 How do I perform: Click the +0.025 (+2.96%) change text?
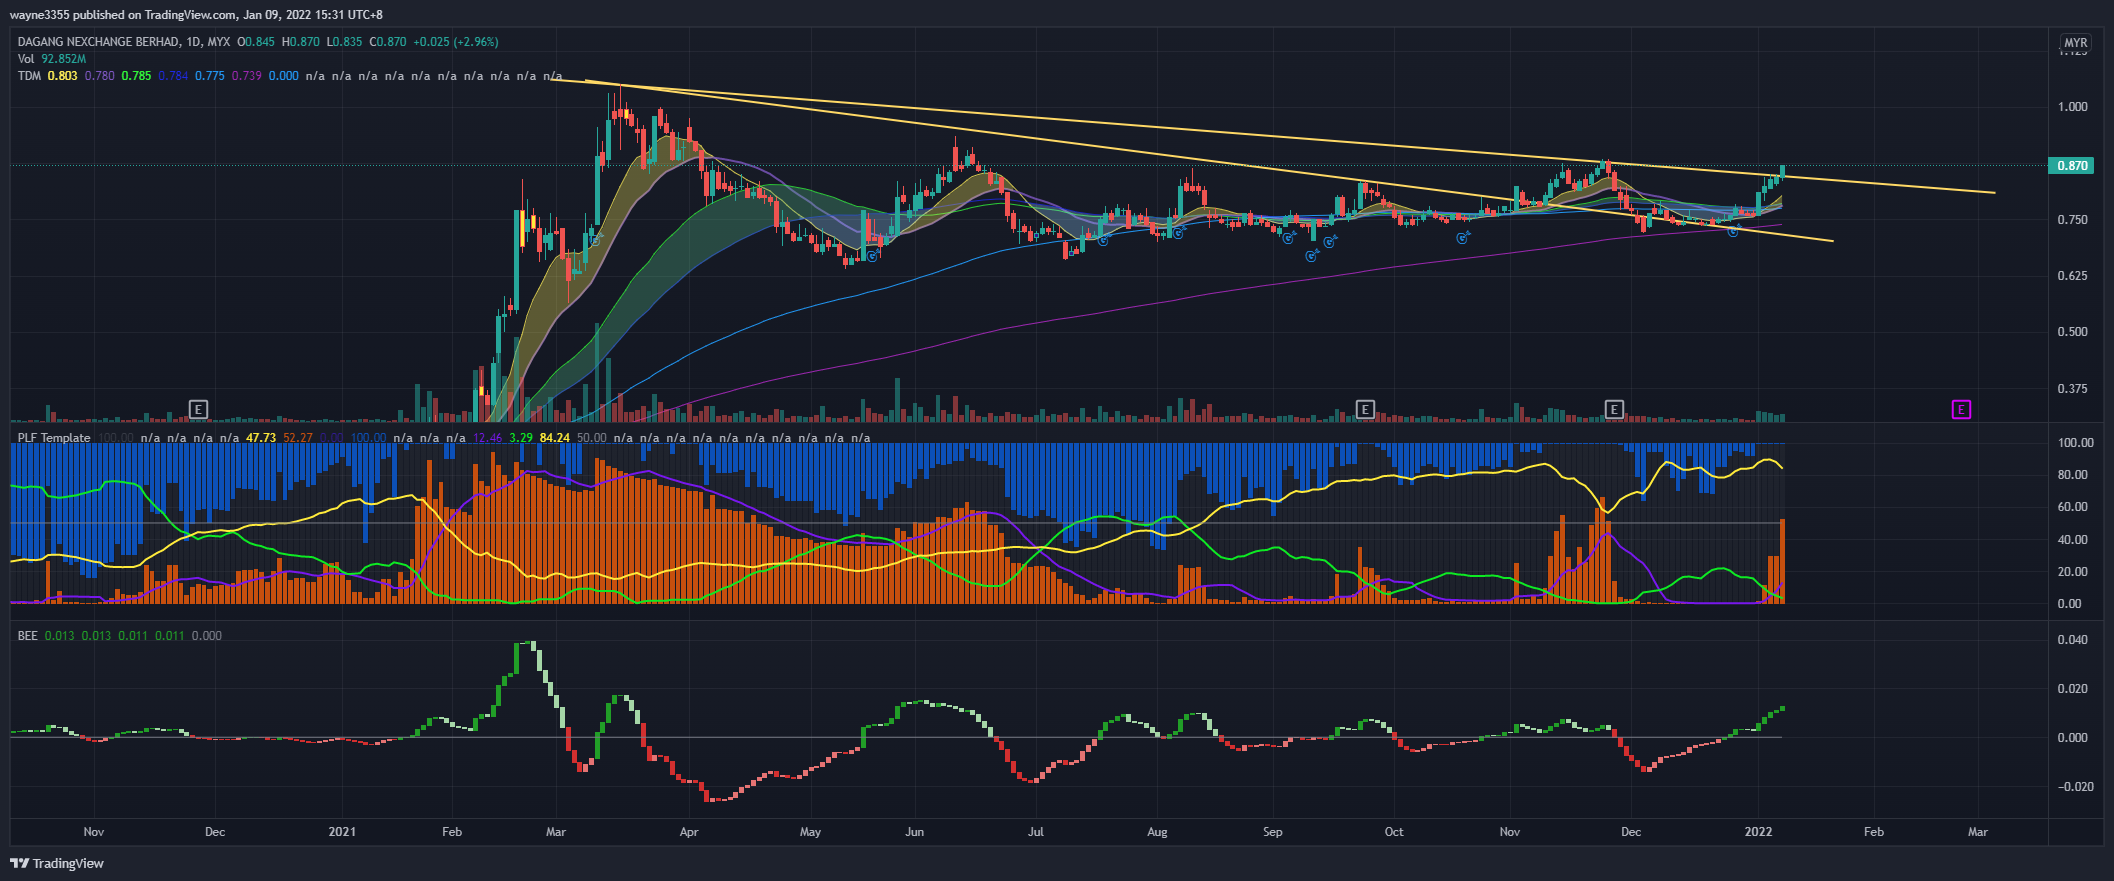456,42
